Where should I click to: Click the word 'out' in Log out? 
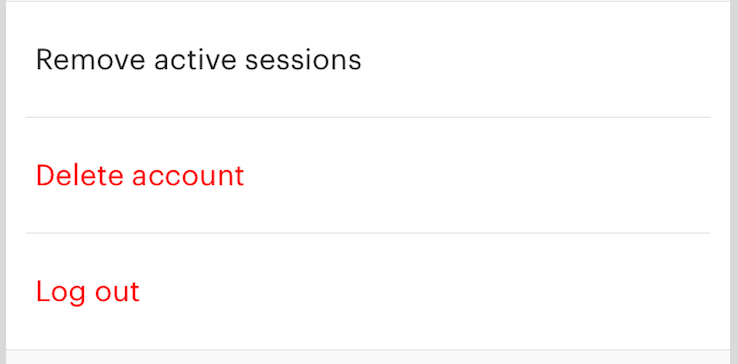click(x=117, y=292)
